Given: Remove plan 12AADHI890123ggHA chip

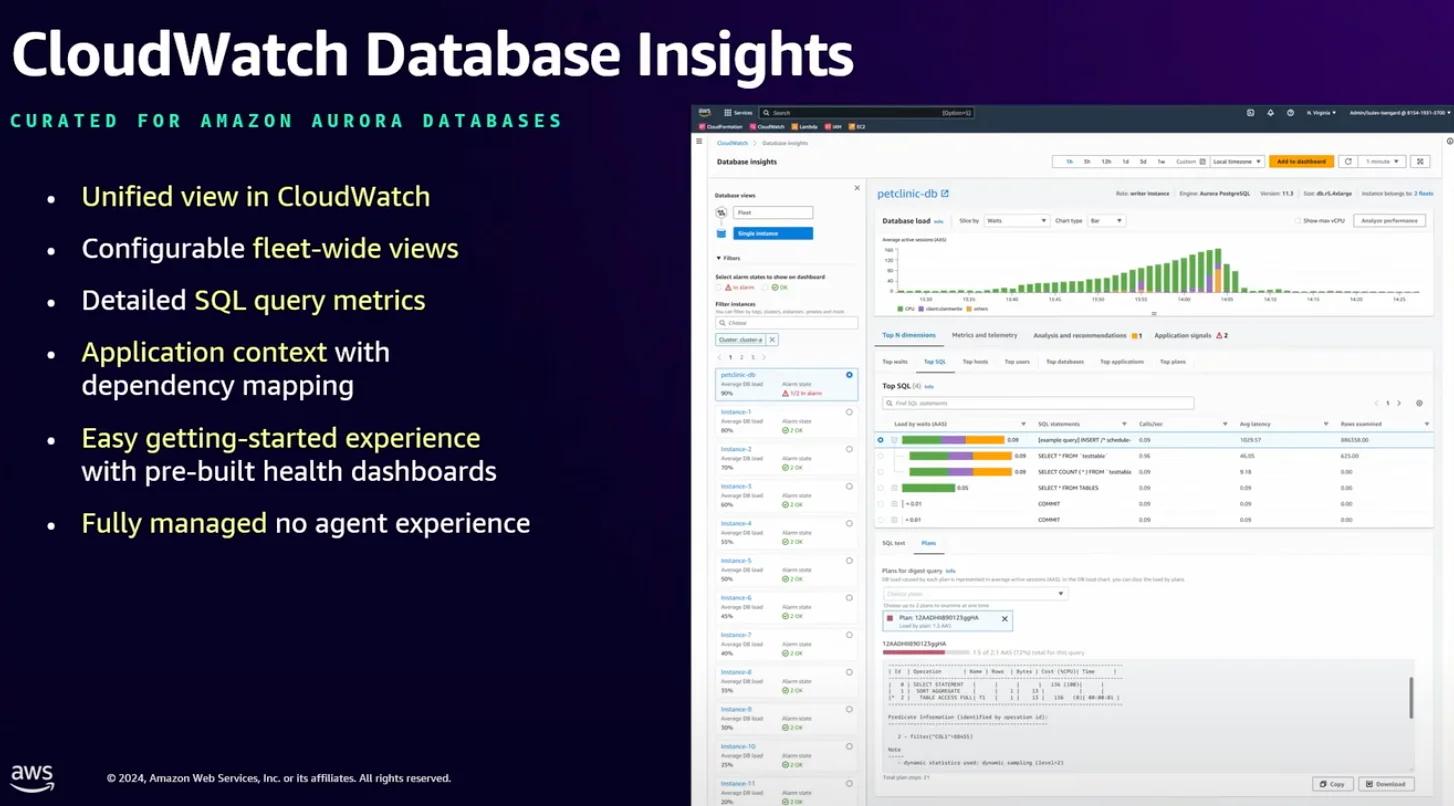Looking at the screenshot, I should pyautogui.click(x=1005, y=619).
